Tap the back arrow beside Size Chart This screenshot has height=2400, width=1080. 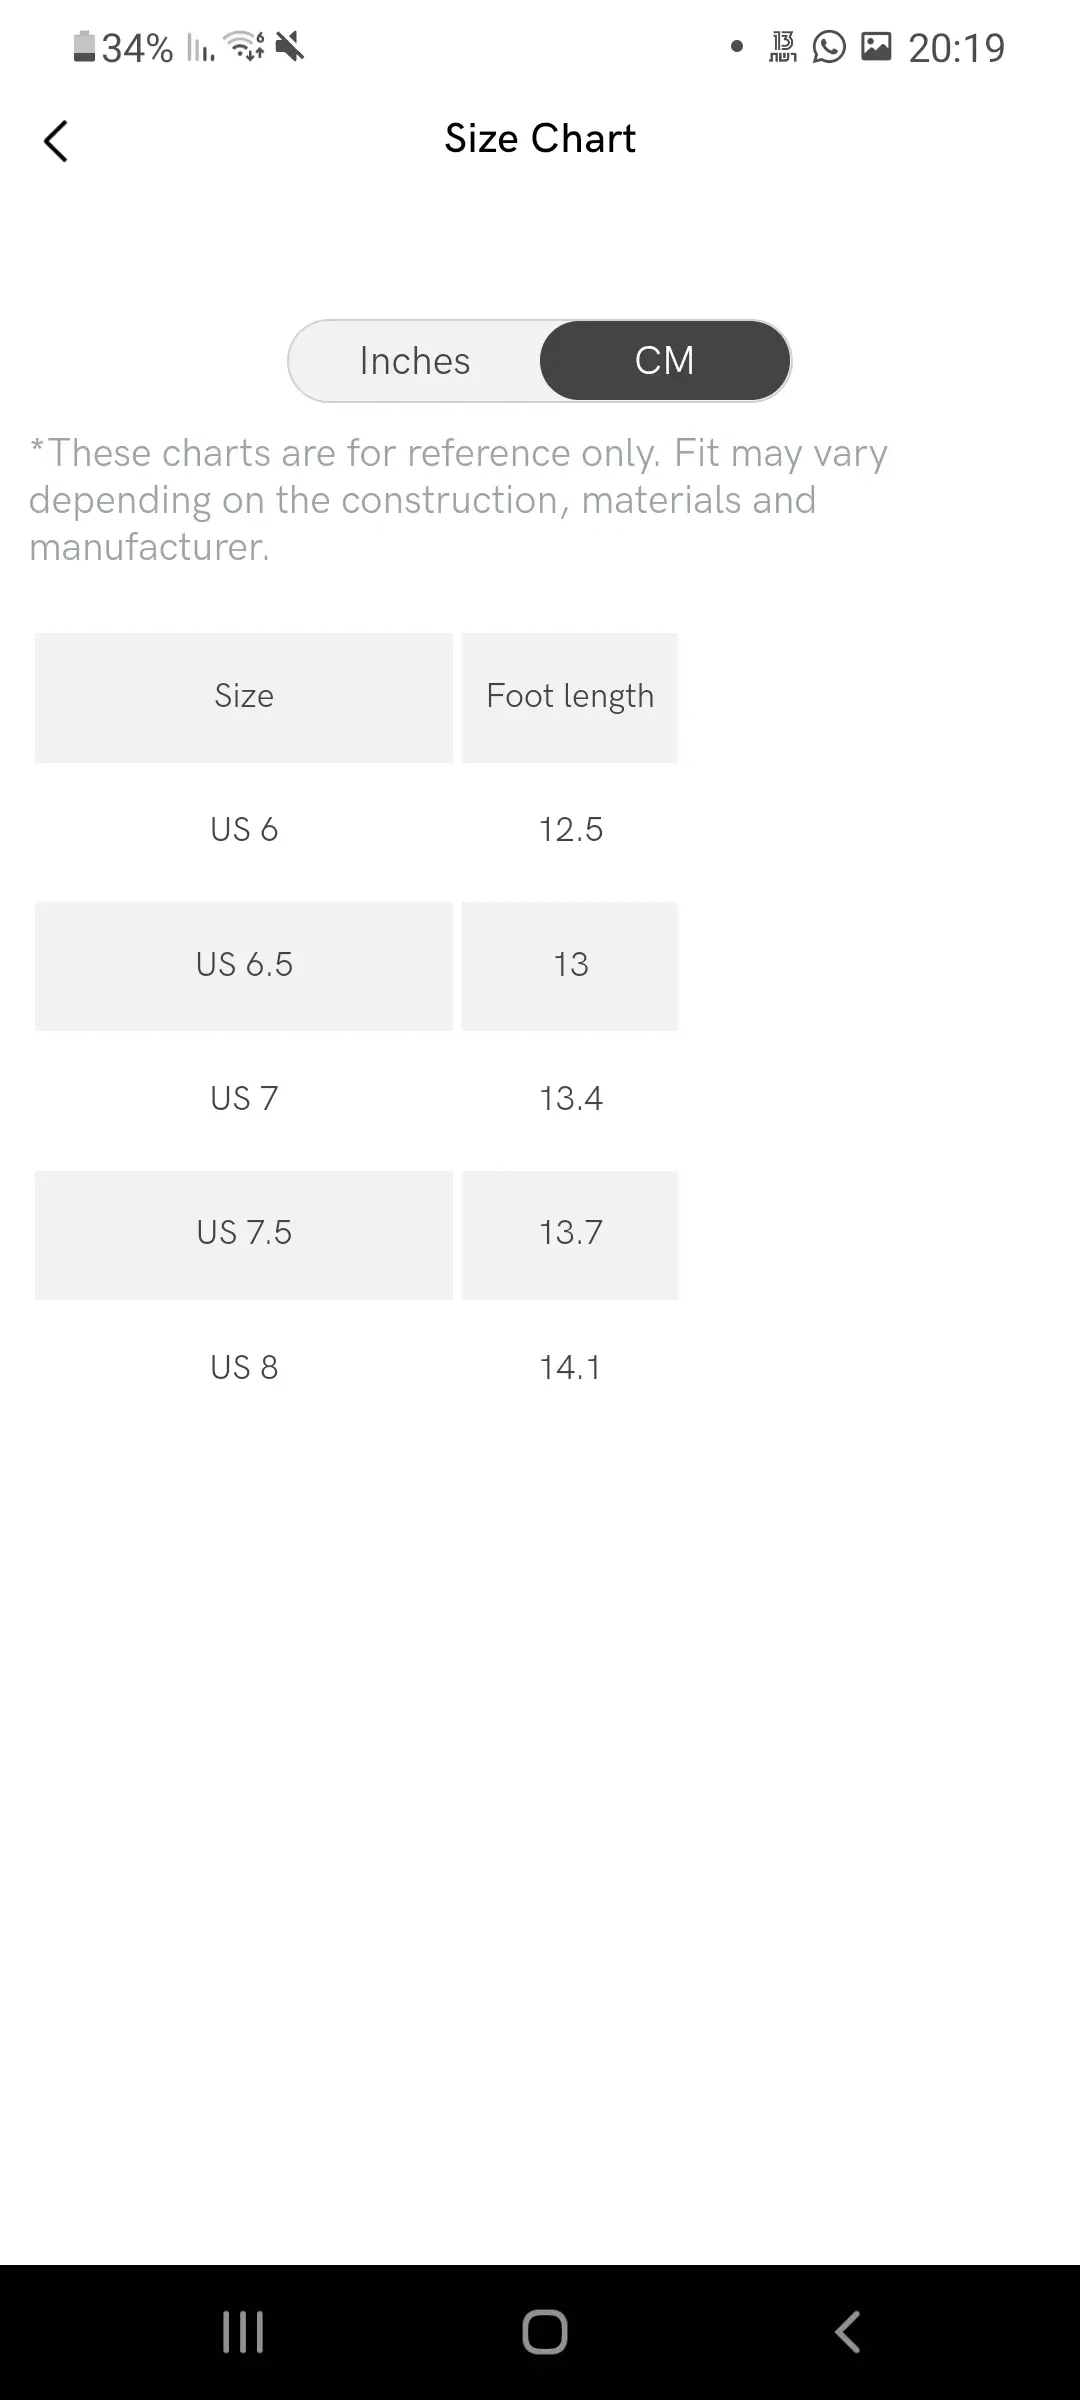click(x=56, y=141)
